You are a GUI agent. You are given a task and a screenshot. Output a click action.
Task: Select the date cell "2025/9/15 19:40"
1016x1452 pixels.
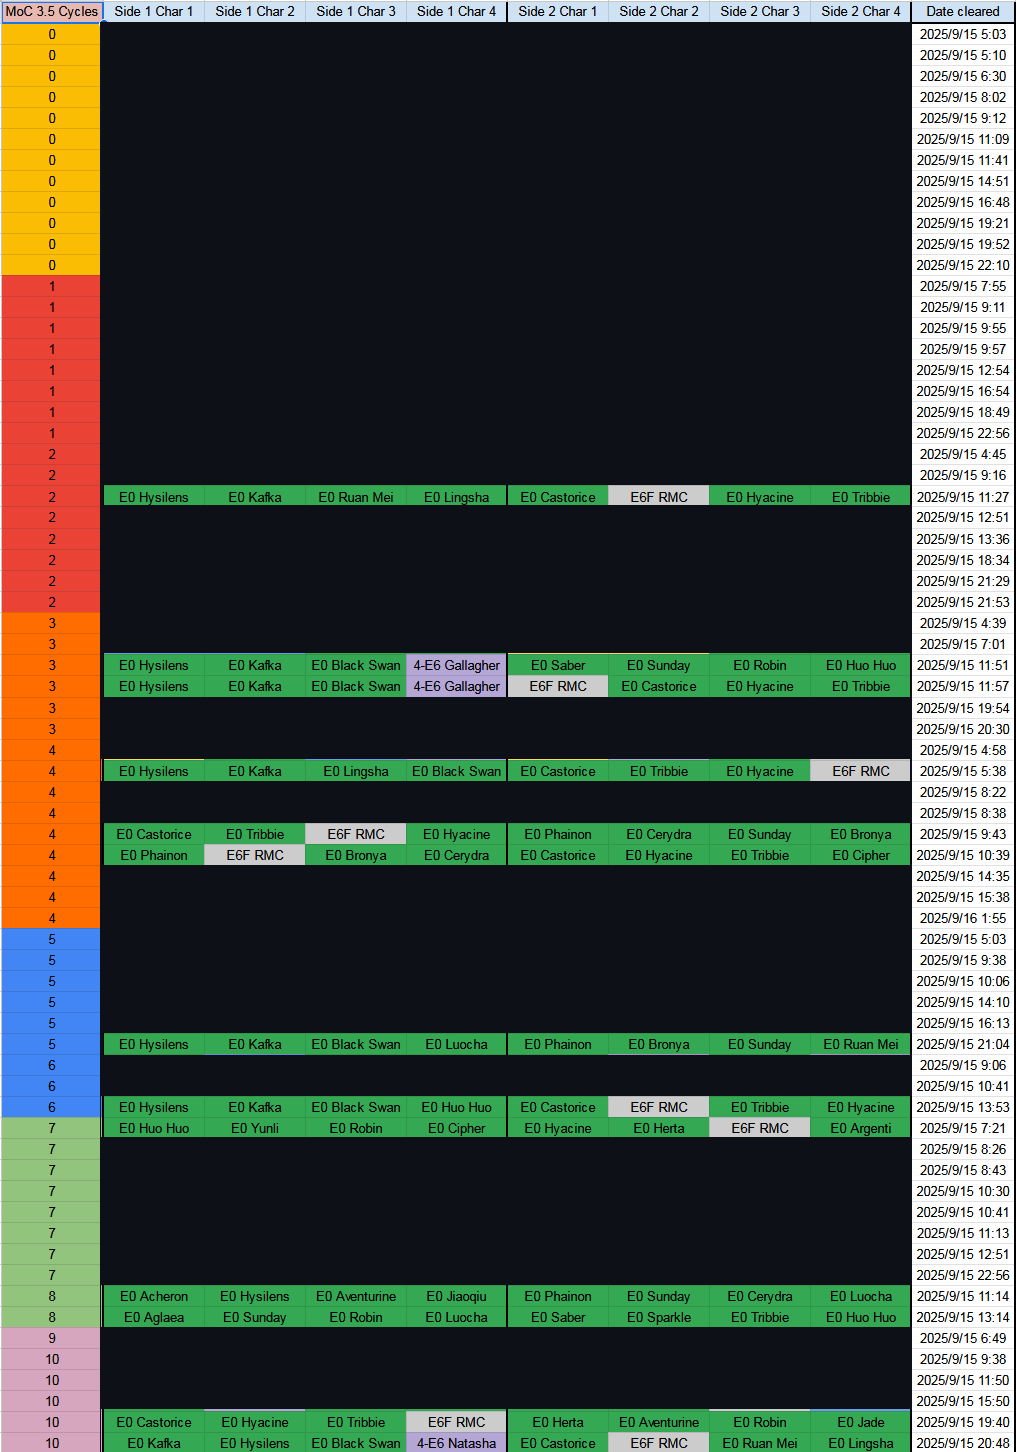pos(963,1422)
